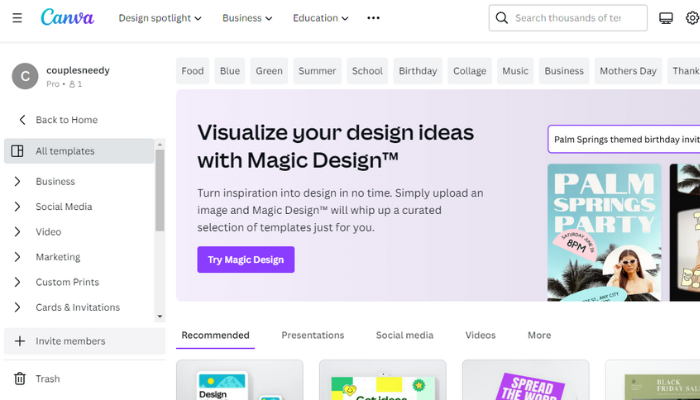Expand the Design spotlight dropdown
Viewport: 700px width, 400px height.
[160, 18]
